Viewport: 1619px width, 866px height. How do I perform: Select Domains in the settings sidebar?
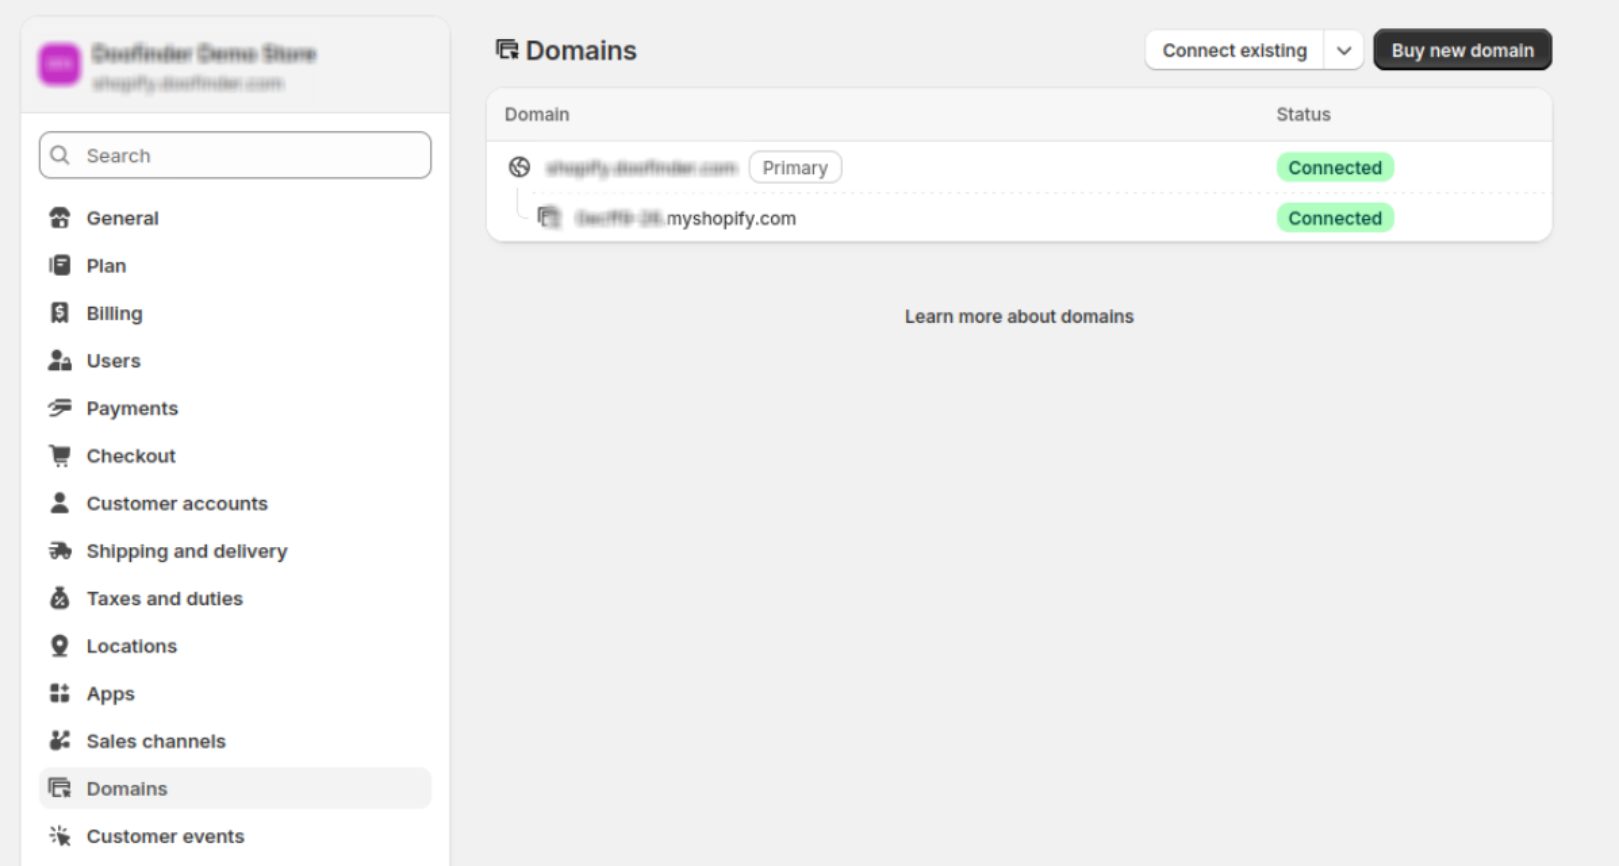point(126,788)
